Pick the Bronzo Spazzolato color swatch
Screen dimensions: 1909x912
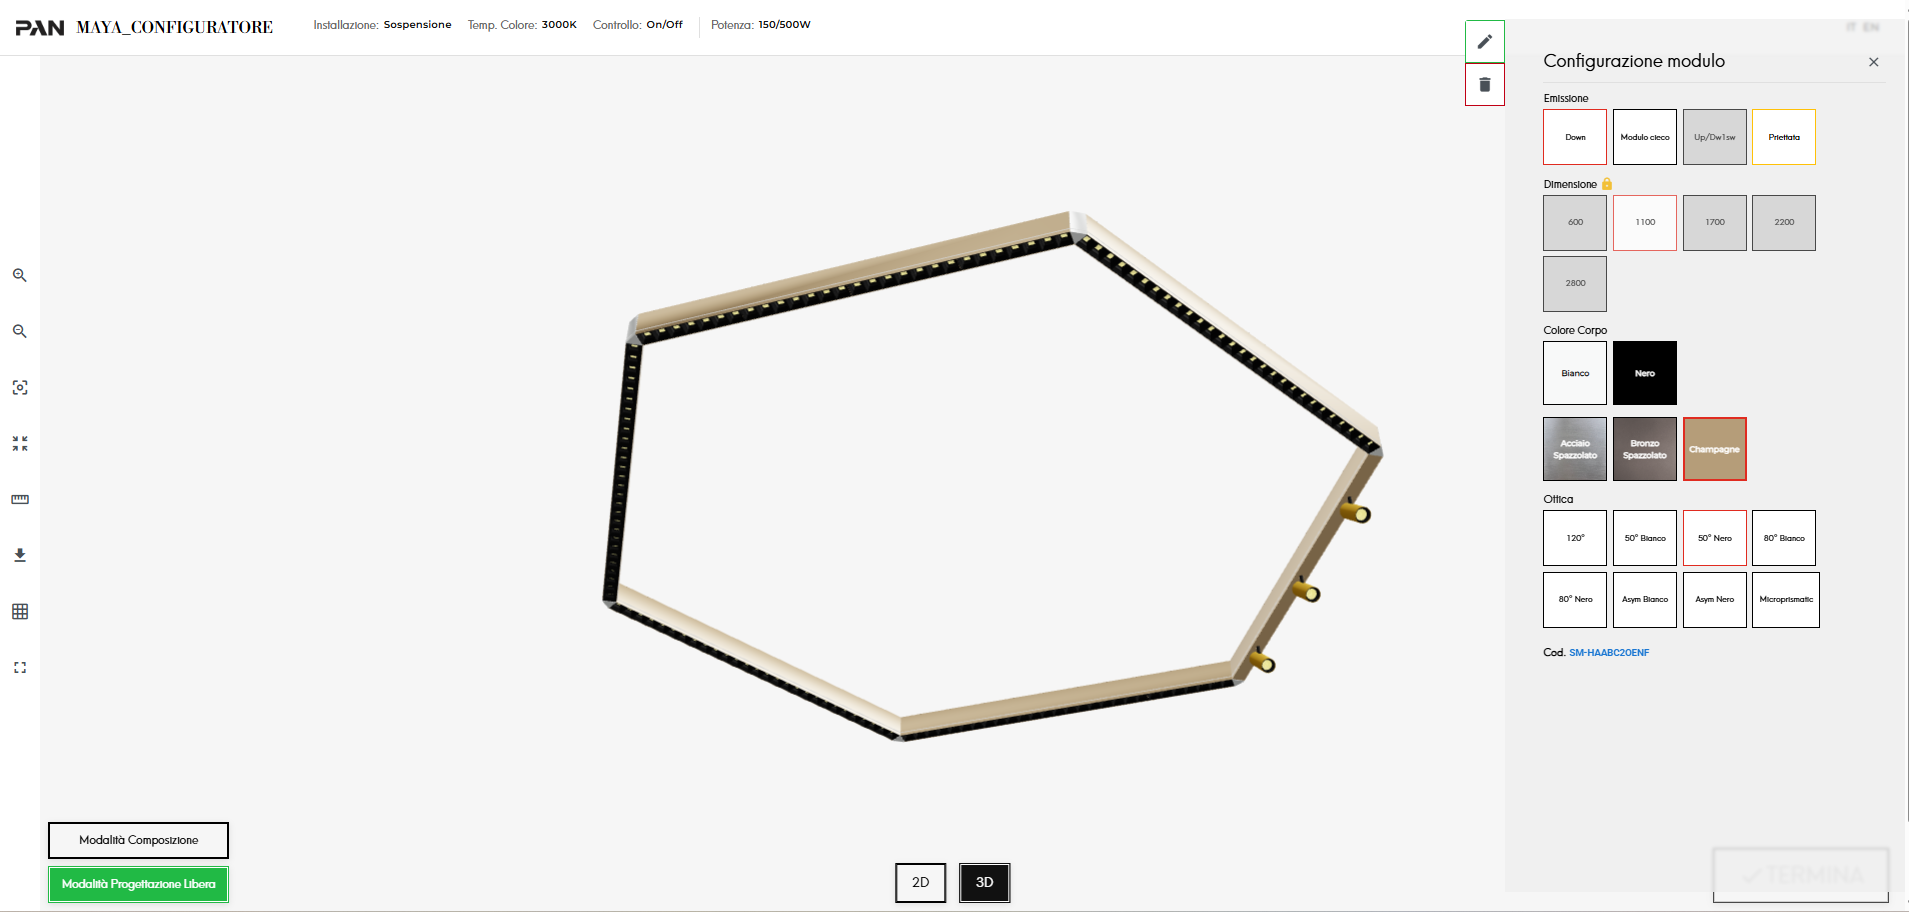point(1645,449)
